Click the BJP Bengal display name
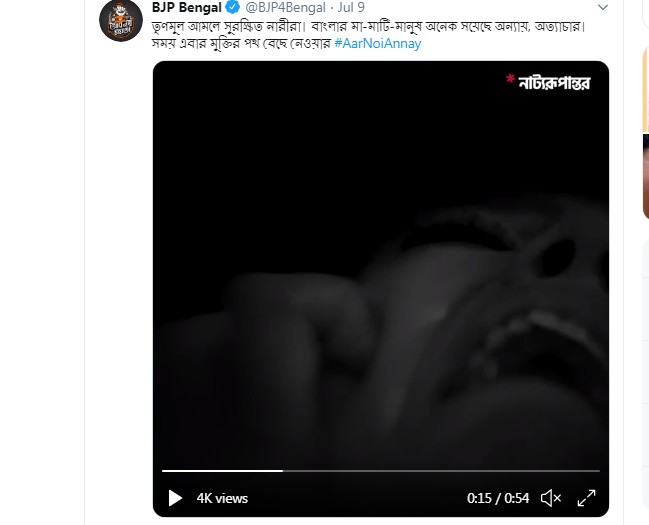The height and width of the screenshot is (525, 649). (187, 7)
